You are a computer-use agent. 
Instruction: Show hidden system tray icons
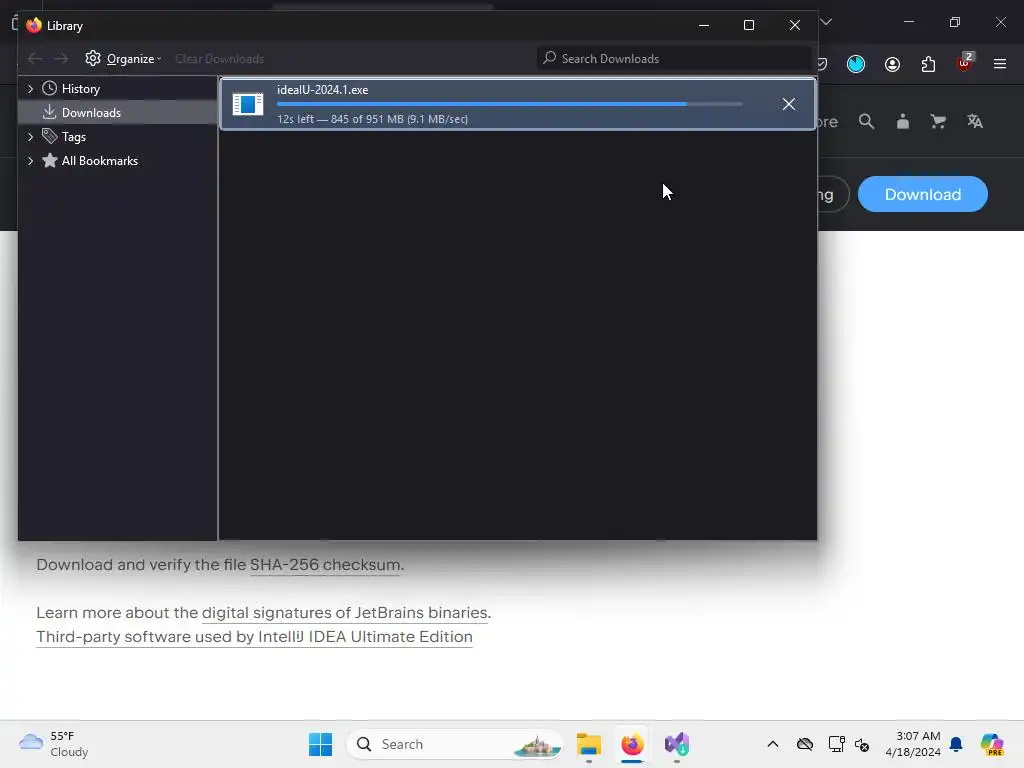coord(773,744)
